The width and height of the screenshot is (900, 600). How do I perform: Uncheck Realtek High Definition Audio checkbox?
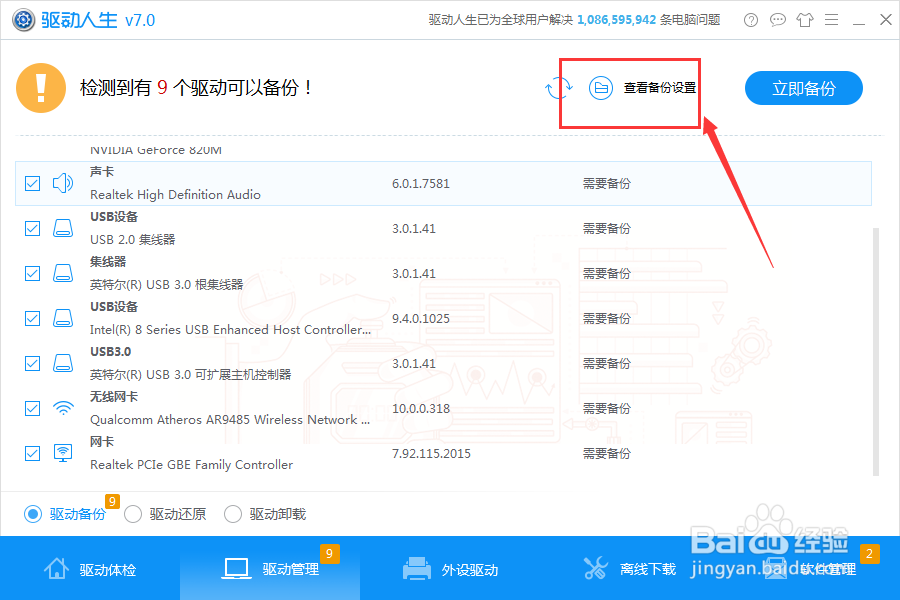(x=33, y=183)
